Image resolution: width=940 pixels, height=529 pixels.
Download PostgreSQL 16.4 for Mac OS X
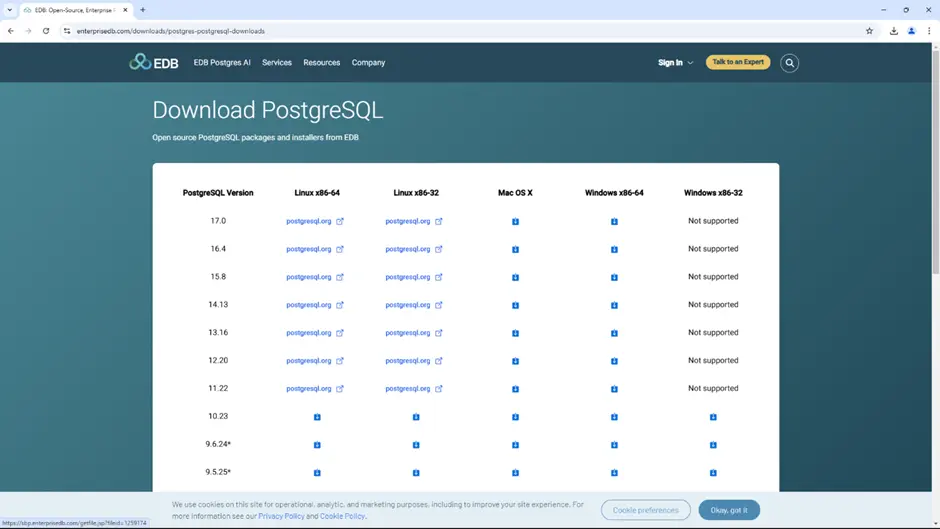[x=515, y=249]
